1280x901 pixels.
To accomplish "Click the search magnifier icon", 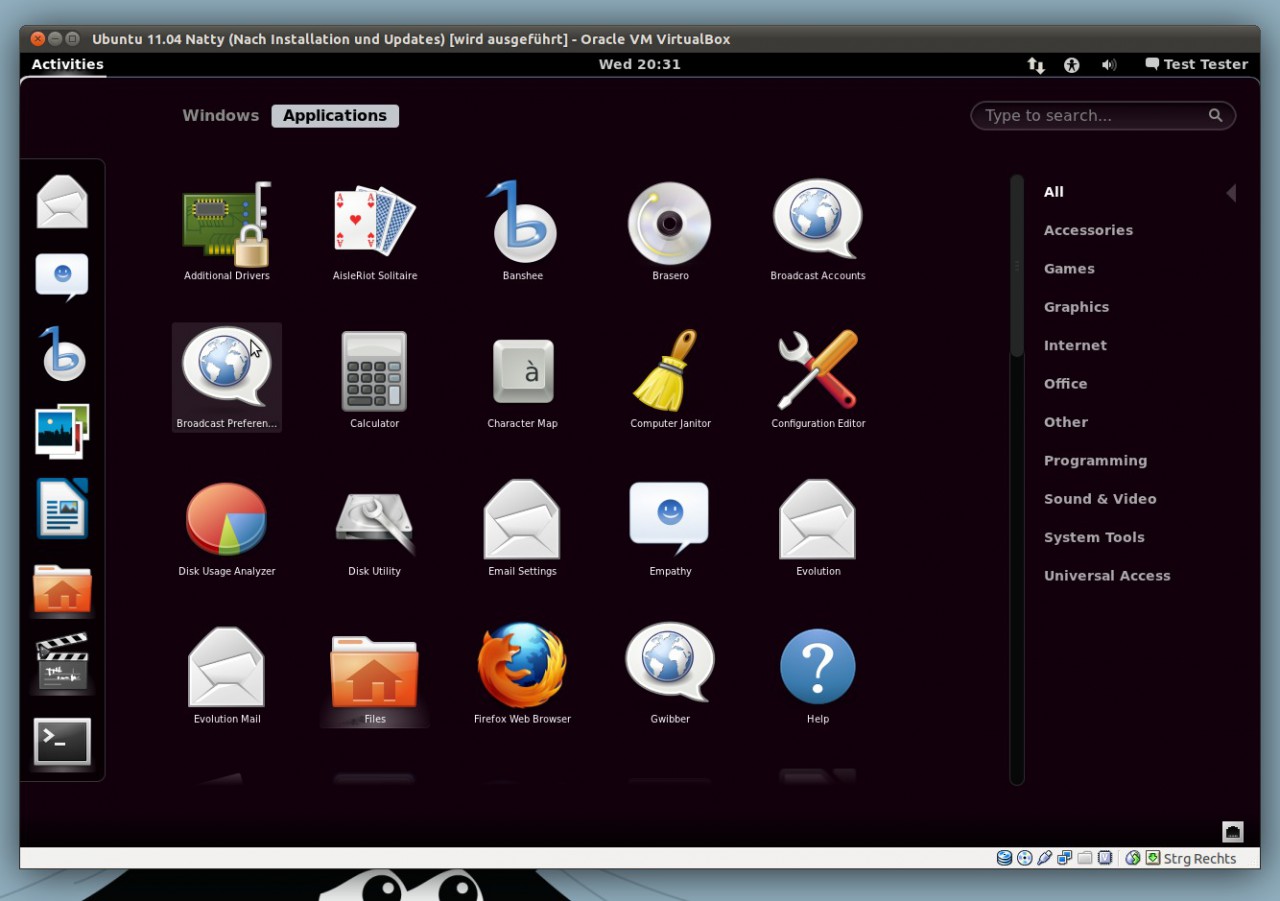I will (x=1215, y=115).
